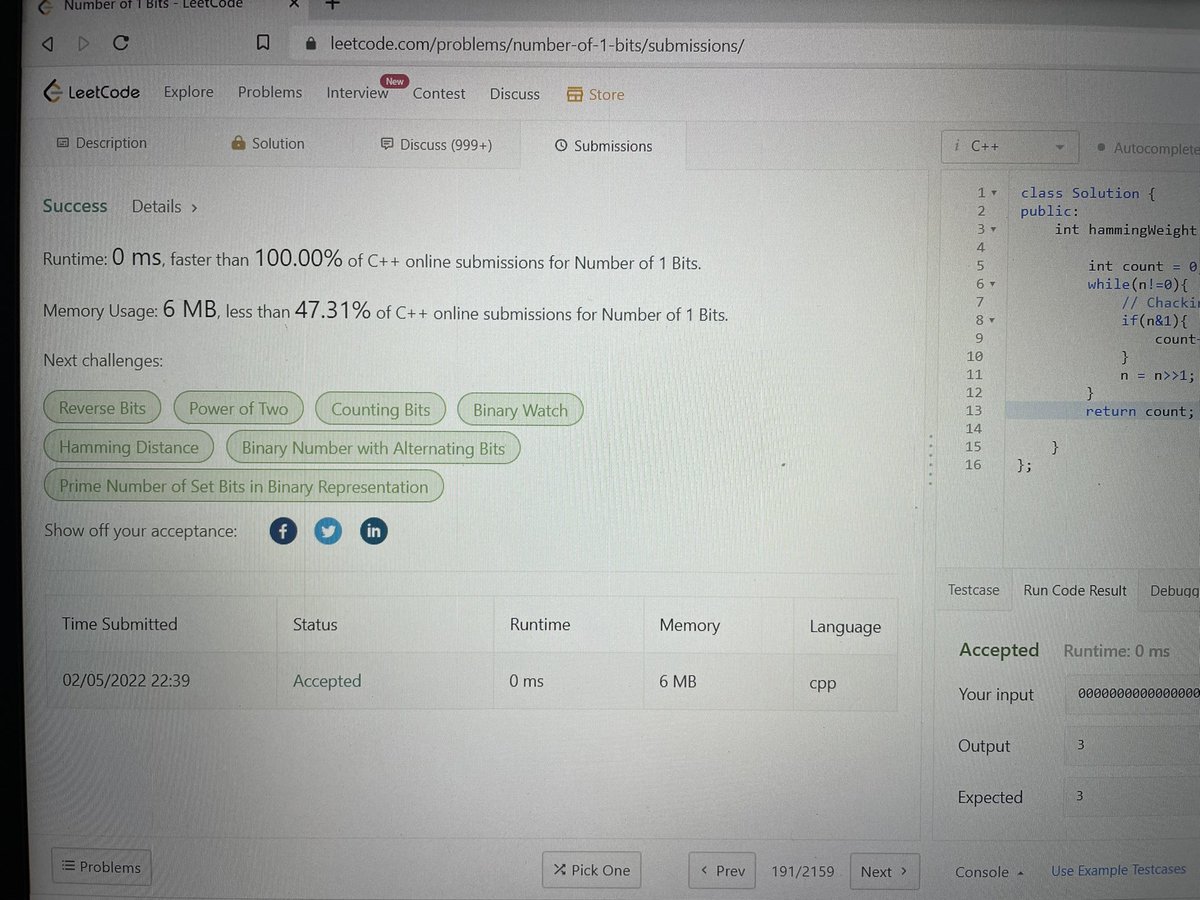Click the 02/05/2022 22:39 submission time
The height and width of the screenshot is (900, 1200).
pyautogui.click(x=126, y=680)
